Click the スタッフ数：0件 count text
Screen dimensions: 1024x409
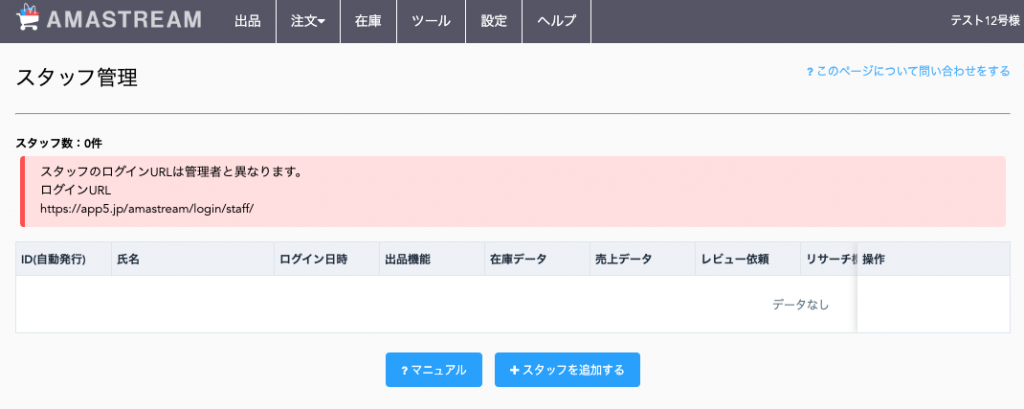(59, 143)
